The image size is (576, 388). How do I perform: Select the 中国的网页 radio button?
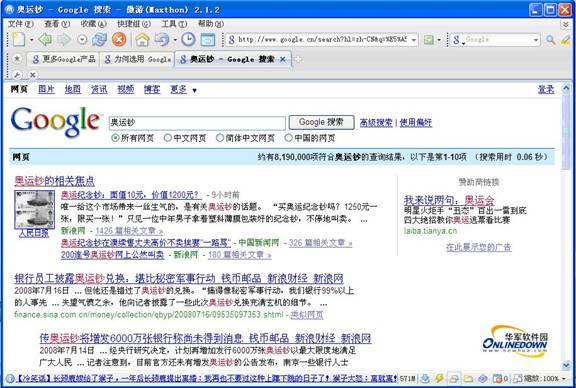click(x=289, y=138)
